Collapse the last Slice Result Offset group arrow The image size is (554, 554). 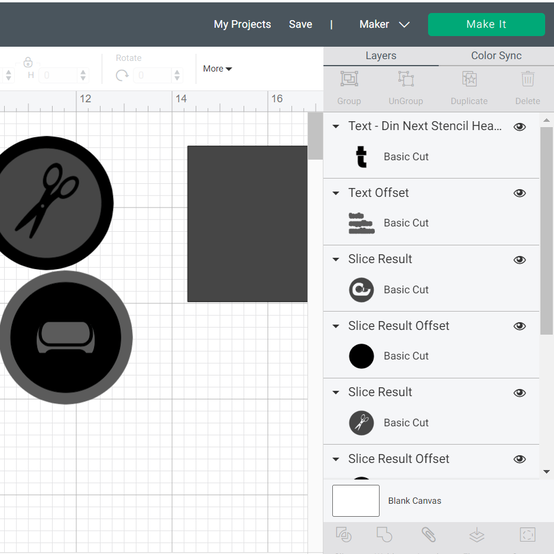point(336,459)
